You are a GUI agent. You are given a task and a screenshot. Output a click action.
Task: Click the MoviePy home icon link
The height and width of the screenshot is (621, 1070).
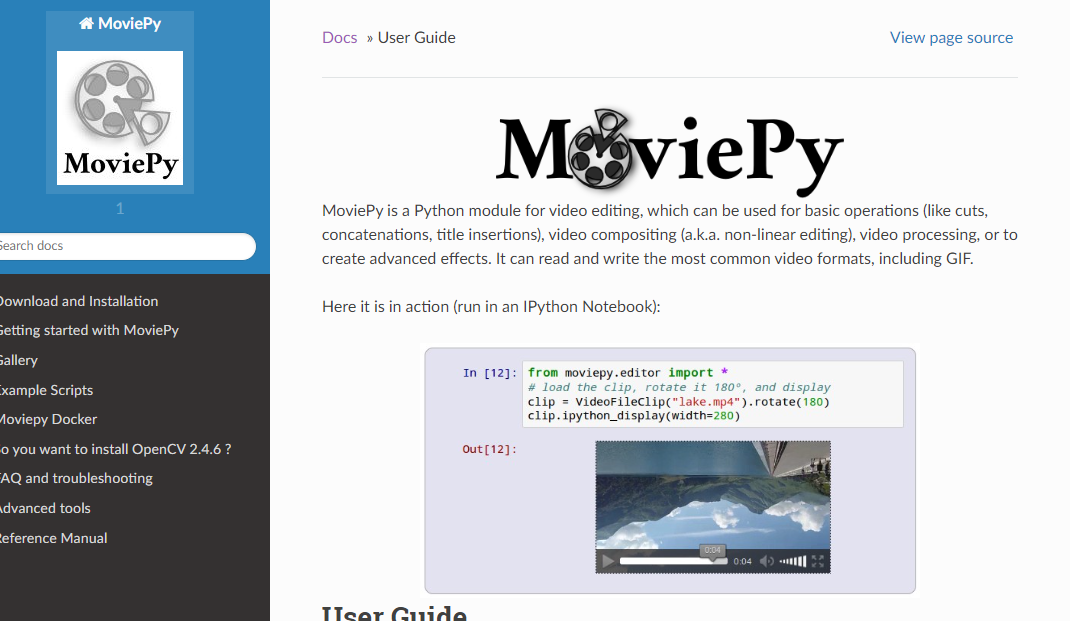pos(120,24)
